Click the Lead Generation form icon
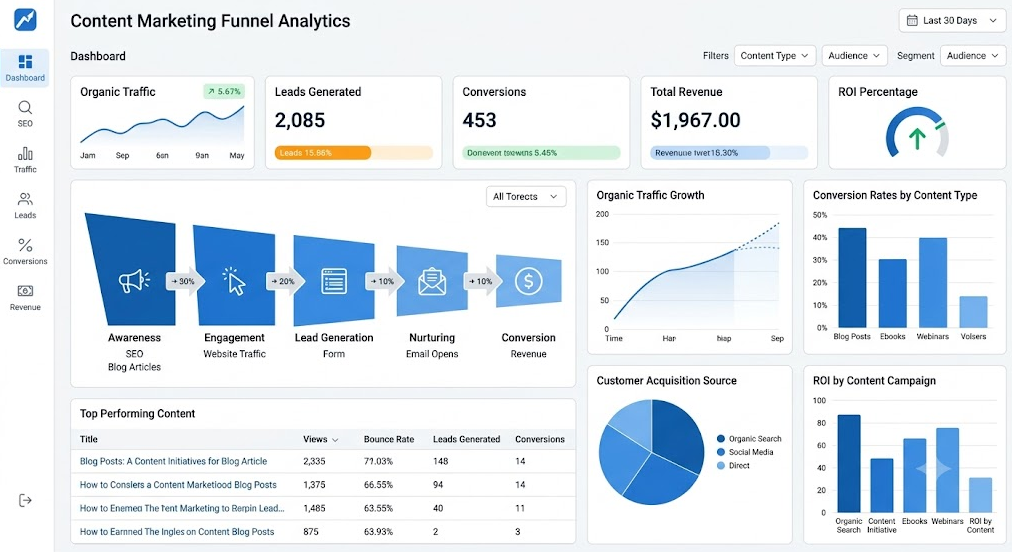Viewport: 1012px width, 552px height. point(334,281)
